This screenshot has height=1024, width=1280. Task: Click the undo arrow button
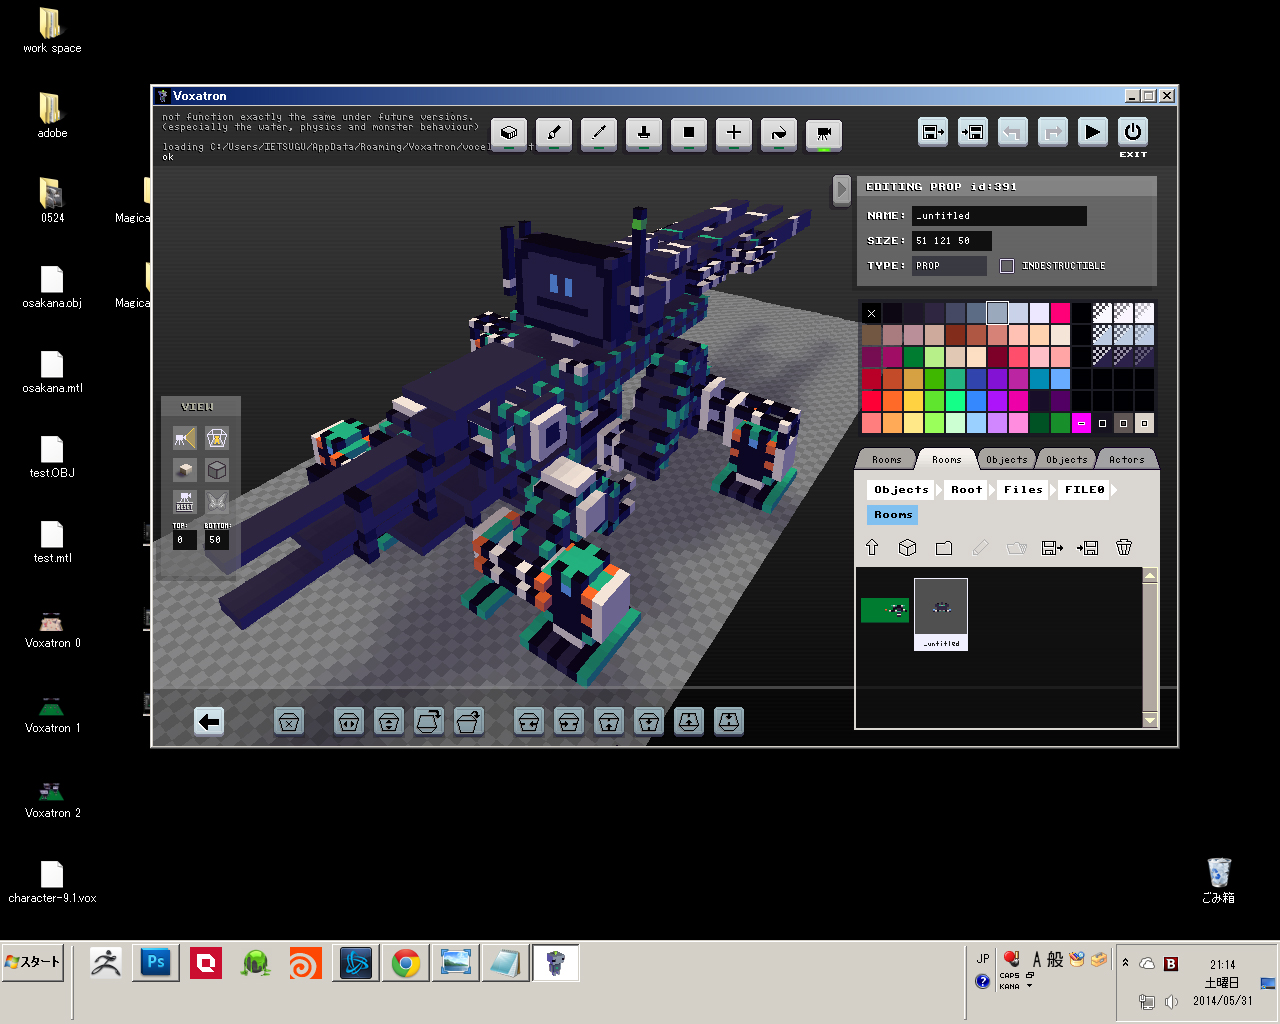tap(1013, 132)
